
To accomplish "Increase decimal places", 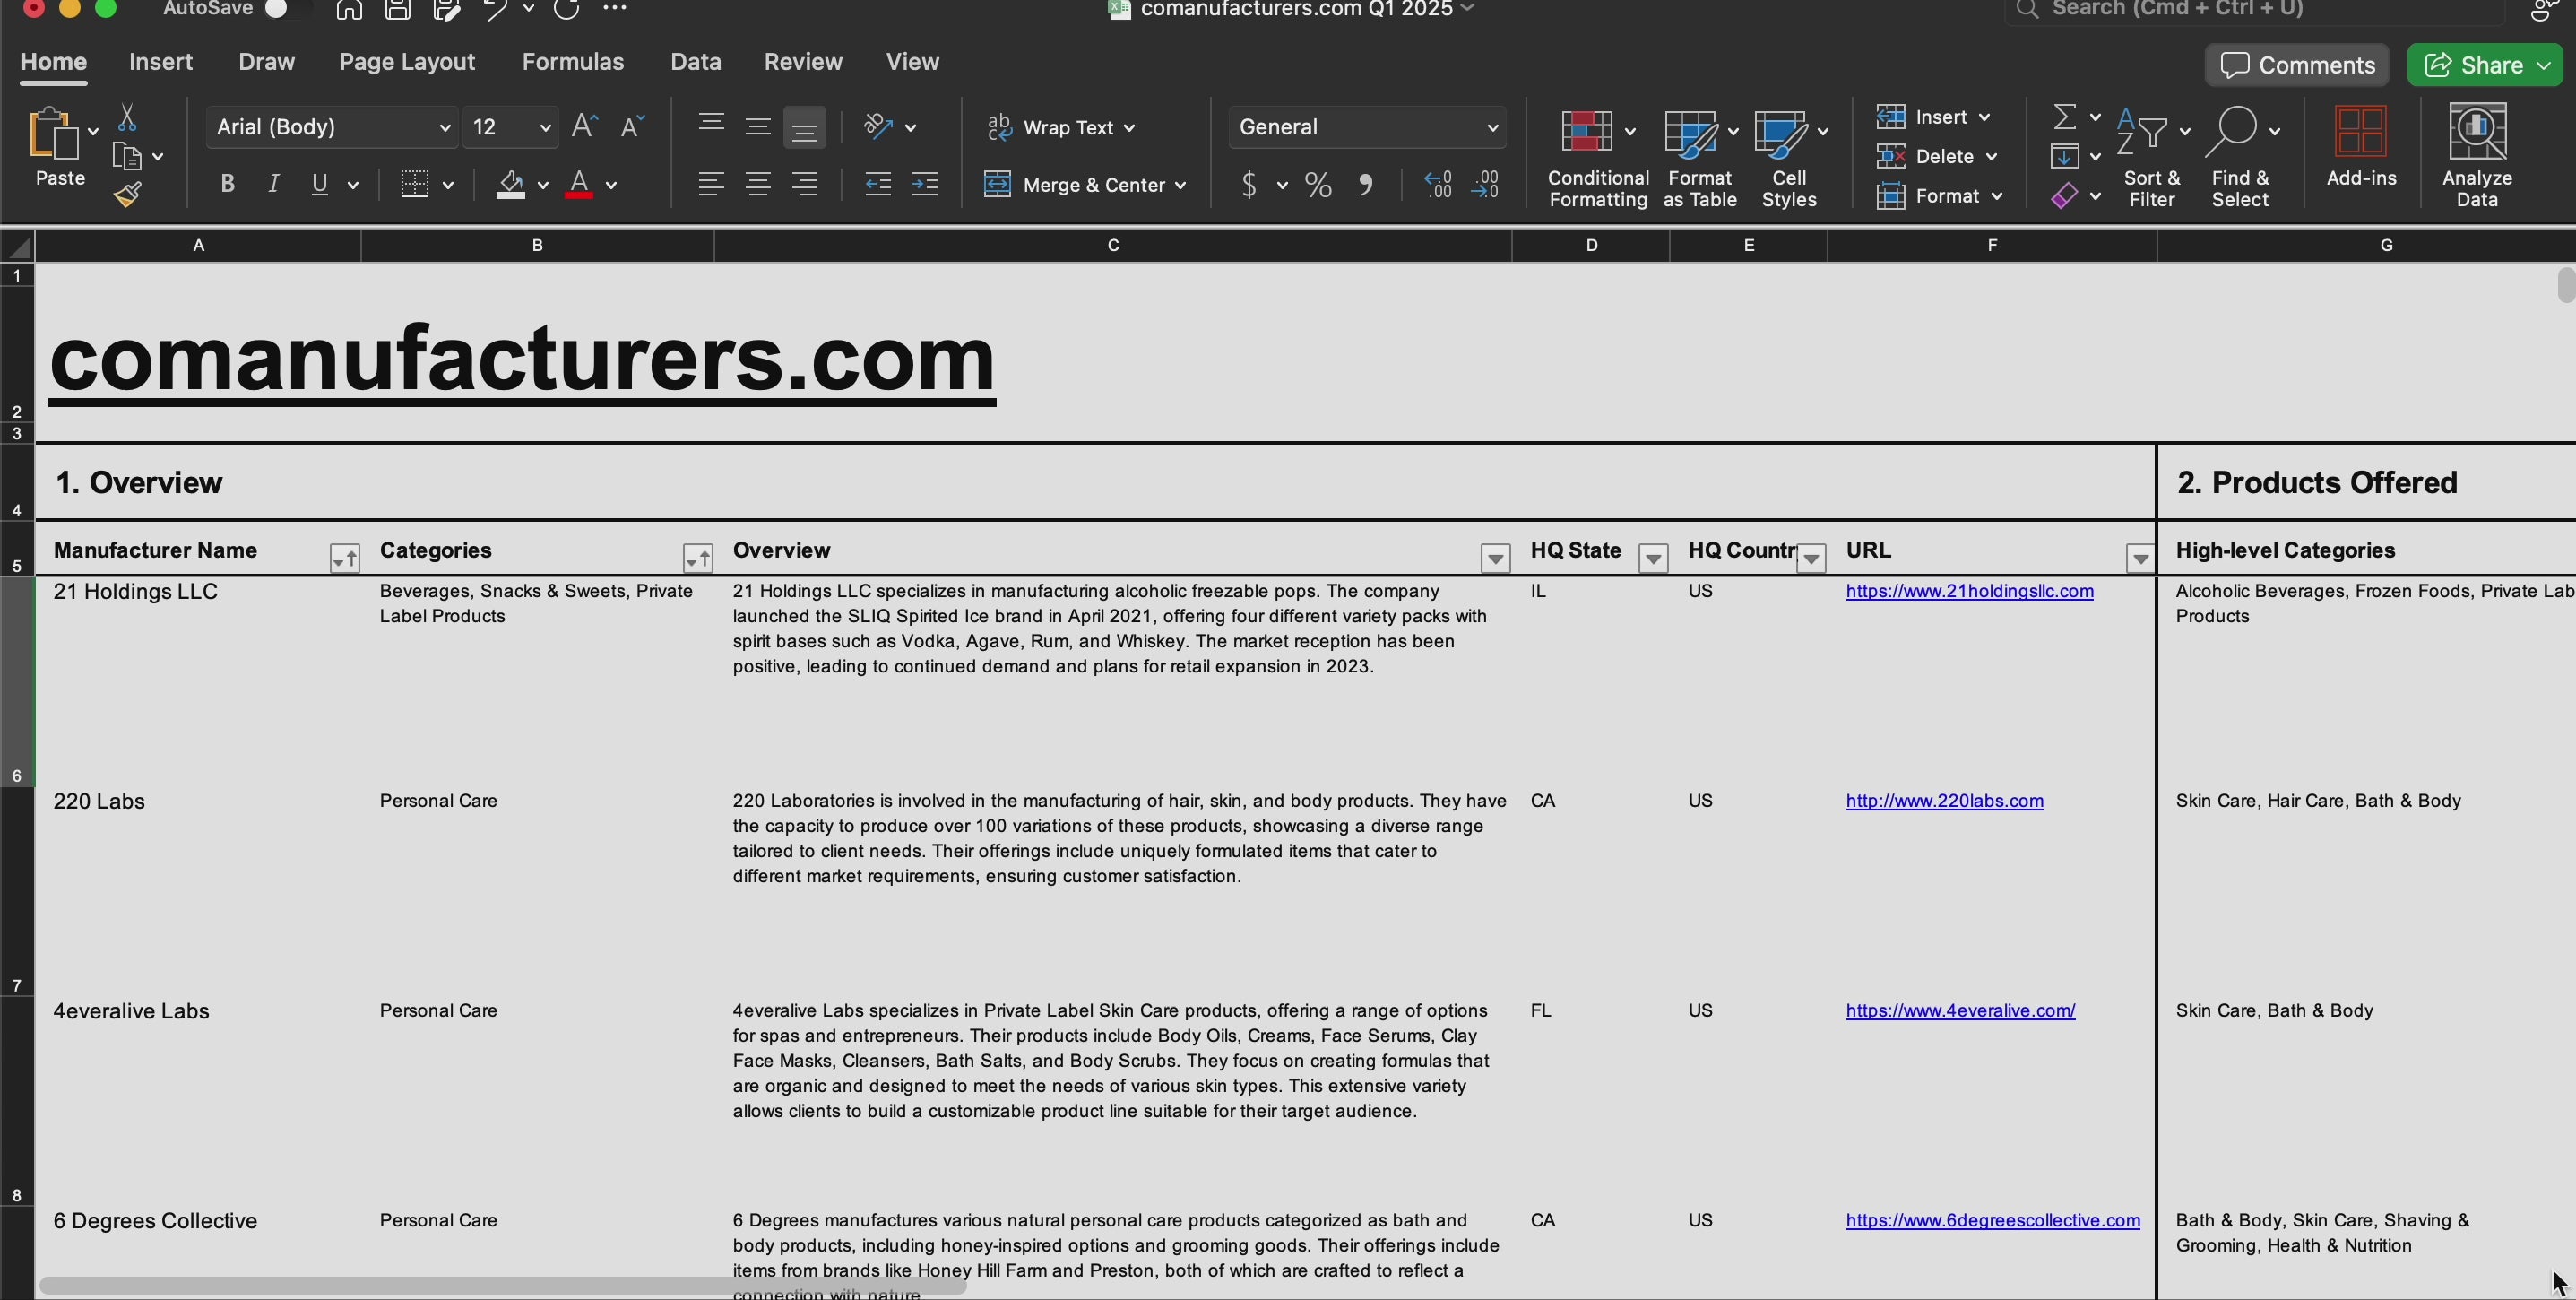I will [1438, 184].
